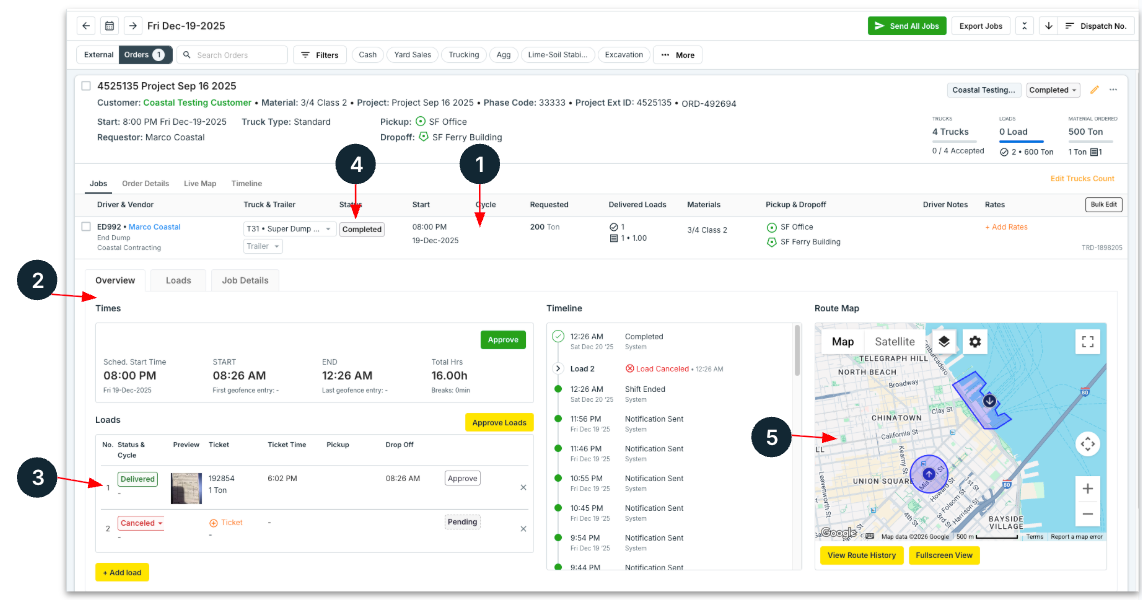The width and height of the screenshot is (1142, 600).
Task: Switch to the External toggle
Action: [x=98, y=55]
